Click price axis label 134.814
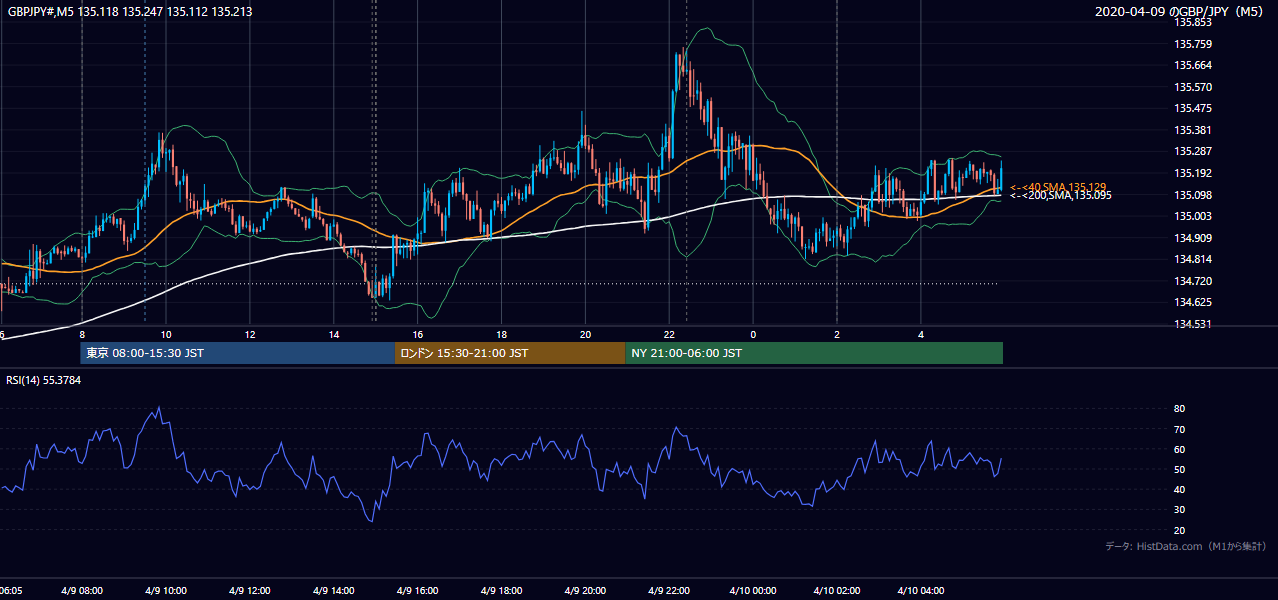Image resolution: width=1278 pixels, height=600 pixels. click(x=1193, y=259)
